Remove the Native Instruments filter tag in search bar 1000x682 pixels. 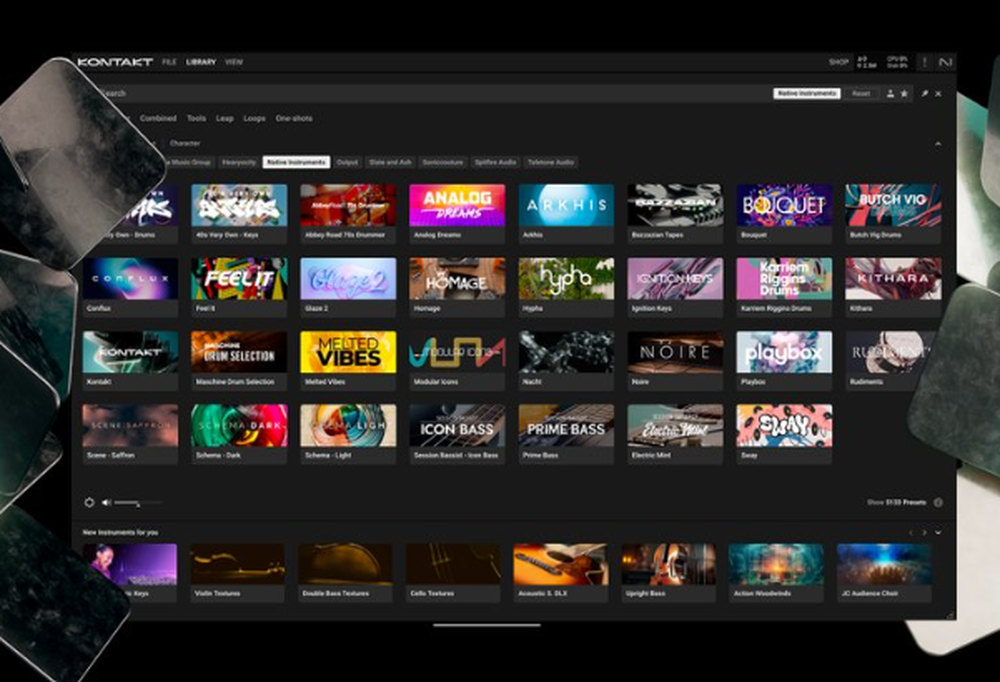[807, 93]
